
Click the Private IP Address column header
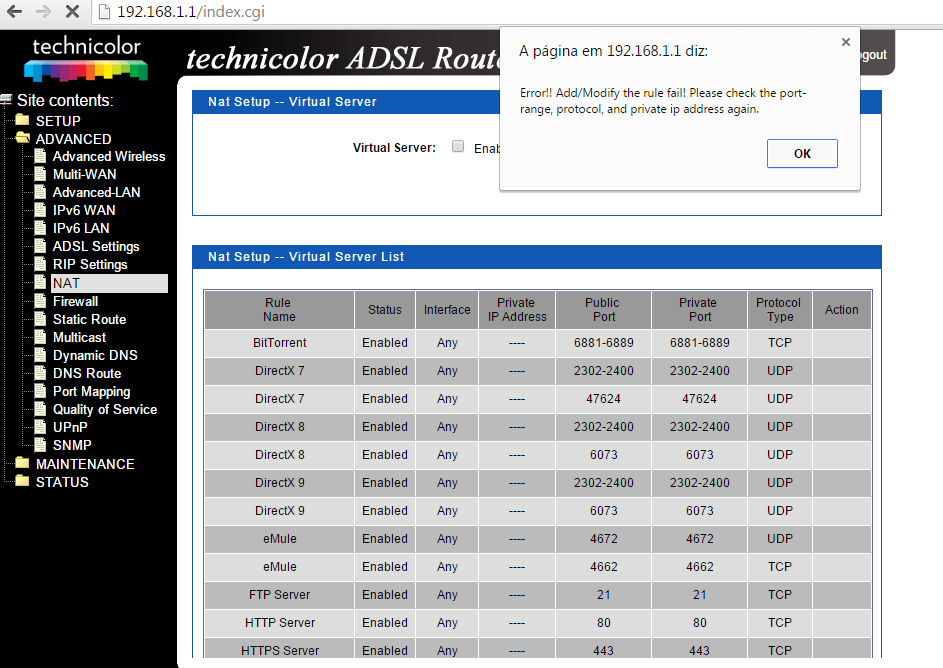517,310
